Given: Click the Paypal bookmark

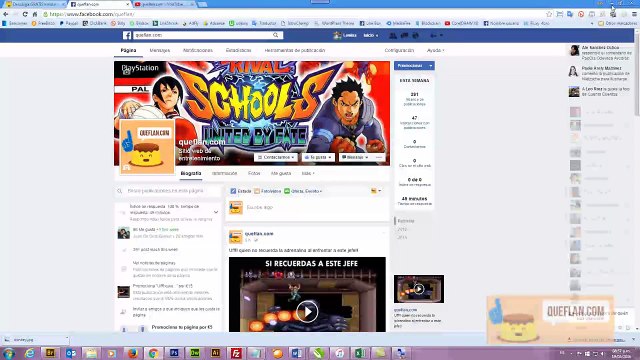Looking at the screenshot, I should [x=69, y=23].
